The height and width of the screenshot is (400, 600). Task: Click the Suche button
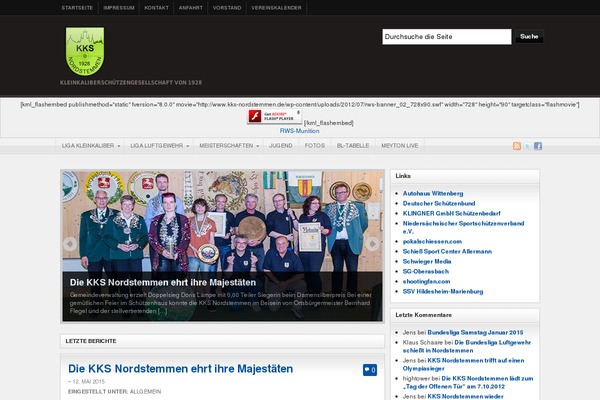[x=529, y=37]
